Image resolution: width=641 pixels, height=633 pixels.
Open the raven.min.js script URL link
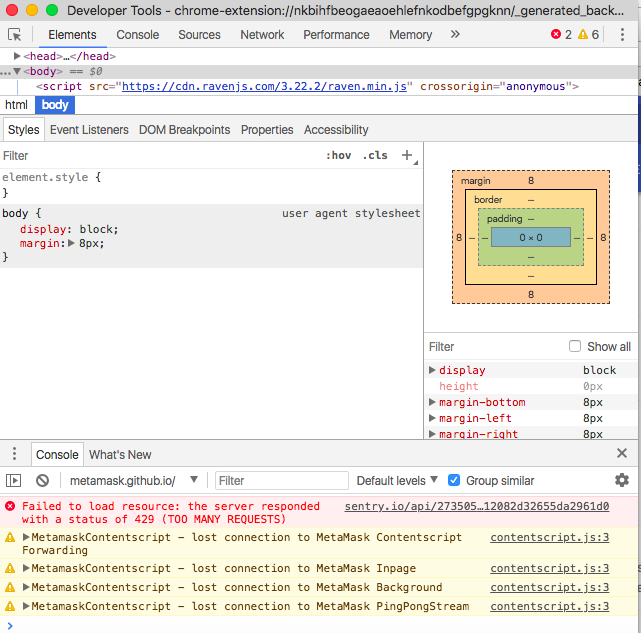coord(264,86)
